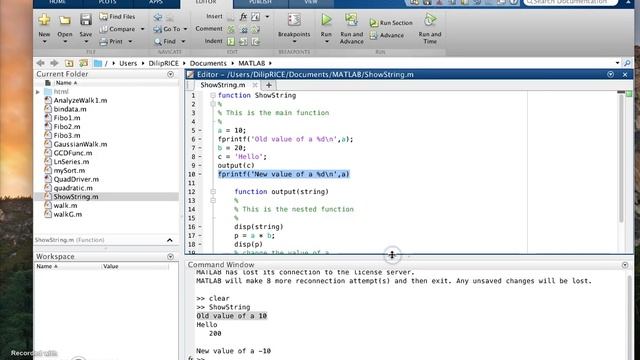The height and width of the screenshot is (360, 640).
Task: Select QuadDriver.m in Current Folder
Action: pyautogui.click(x=76, y=180)
